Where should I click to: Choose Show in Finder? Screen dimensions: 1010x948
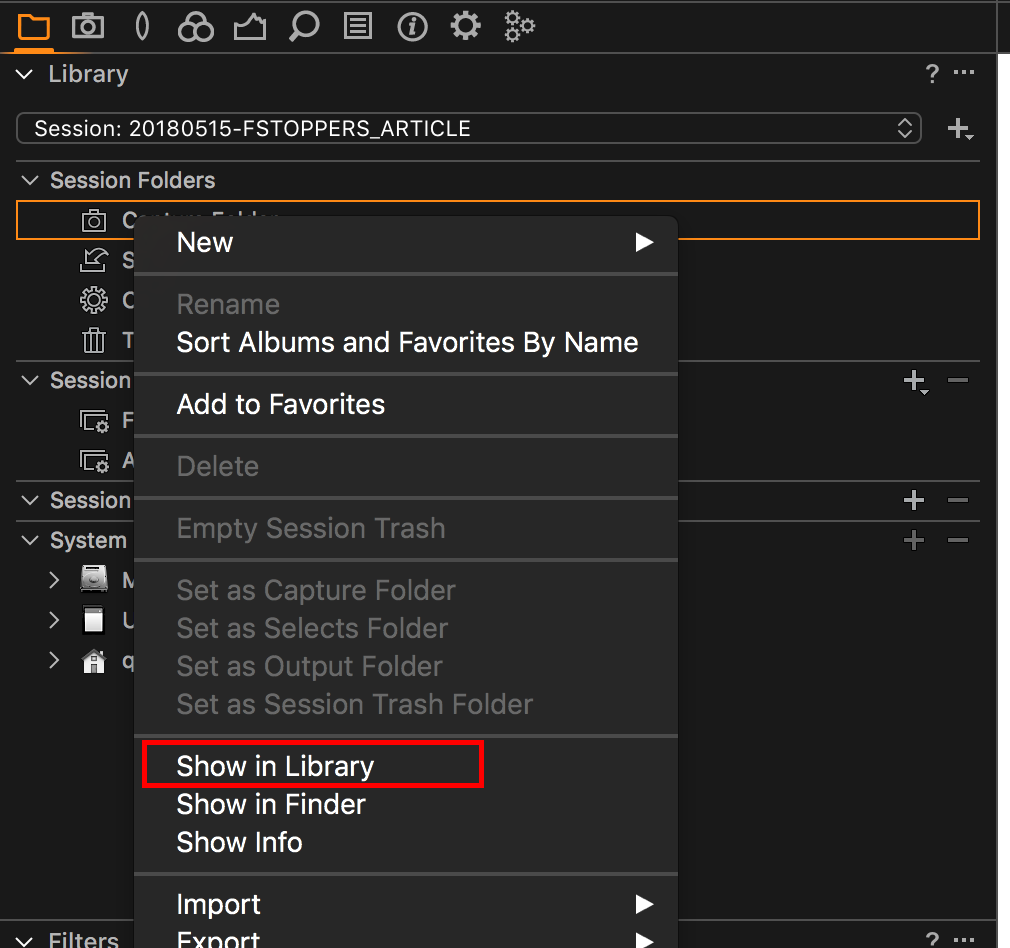406,804
